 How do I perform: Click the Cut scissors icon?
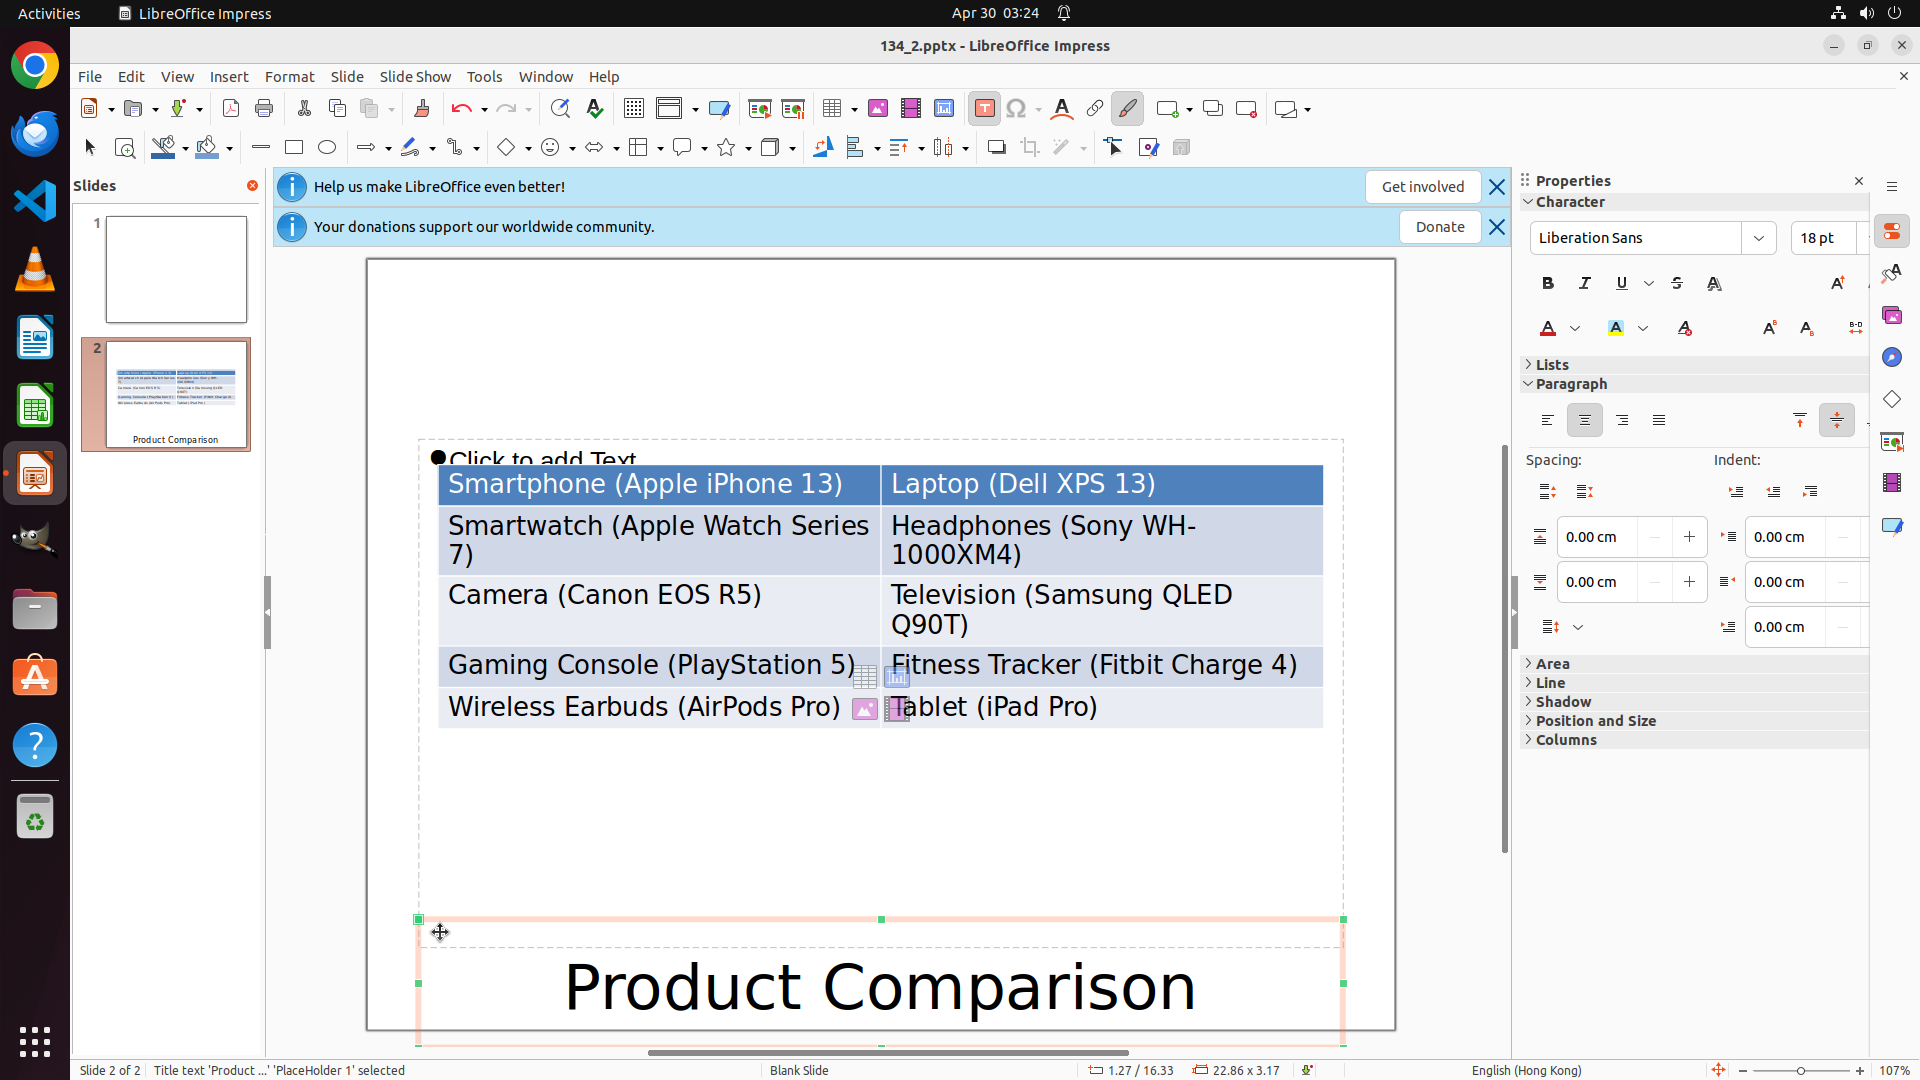pos(304,109)
